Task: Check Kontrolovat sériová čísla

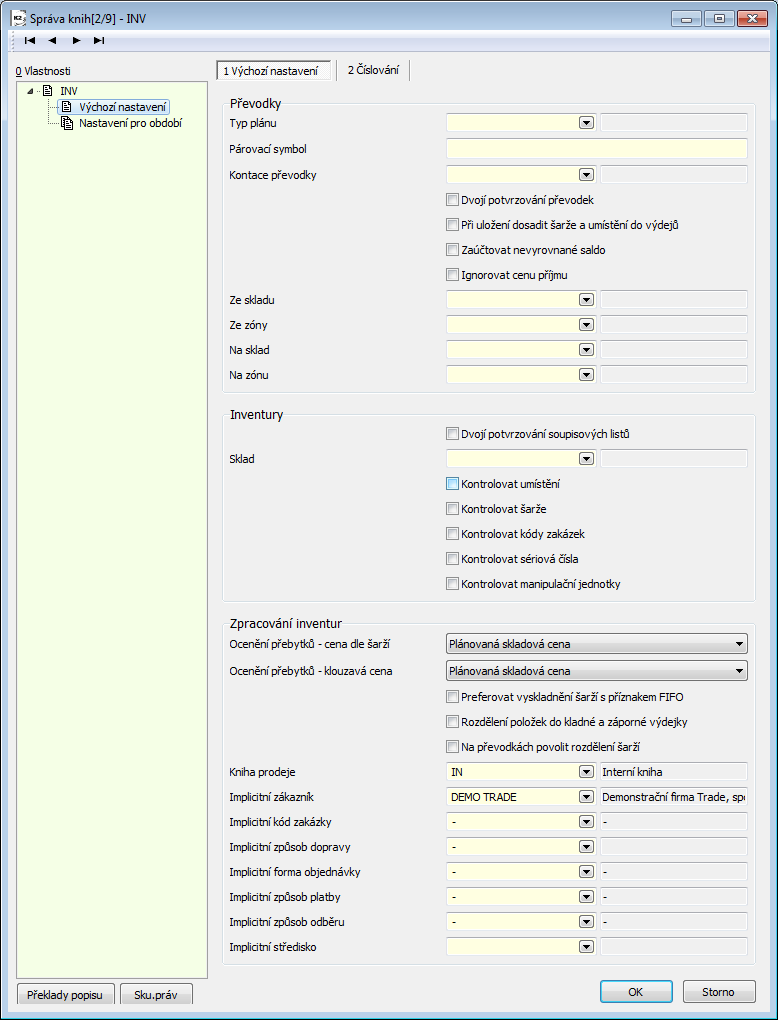Action: (x=453, y=558)
